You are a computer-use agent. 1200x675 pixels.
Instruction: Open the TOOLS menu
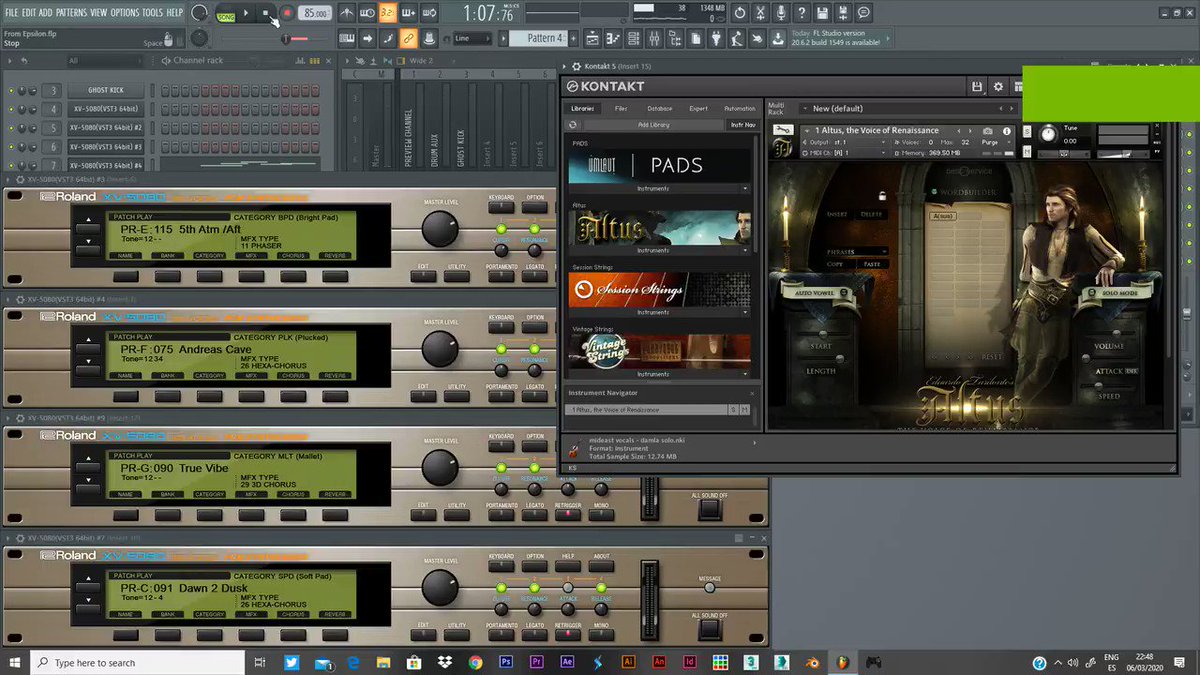(x=152, y=12)
